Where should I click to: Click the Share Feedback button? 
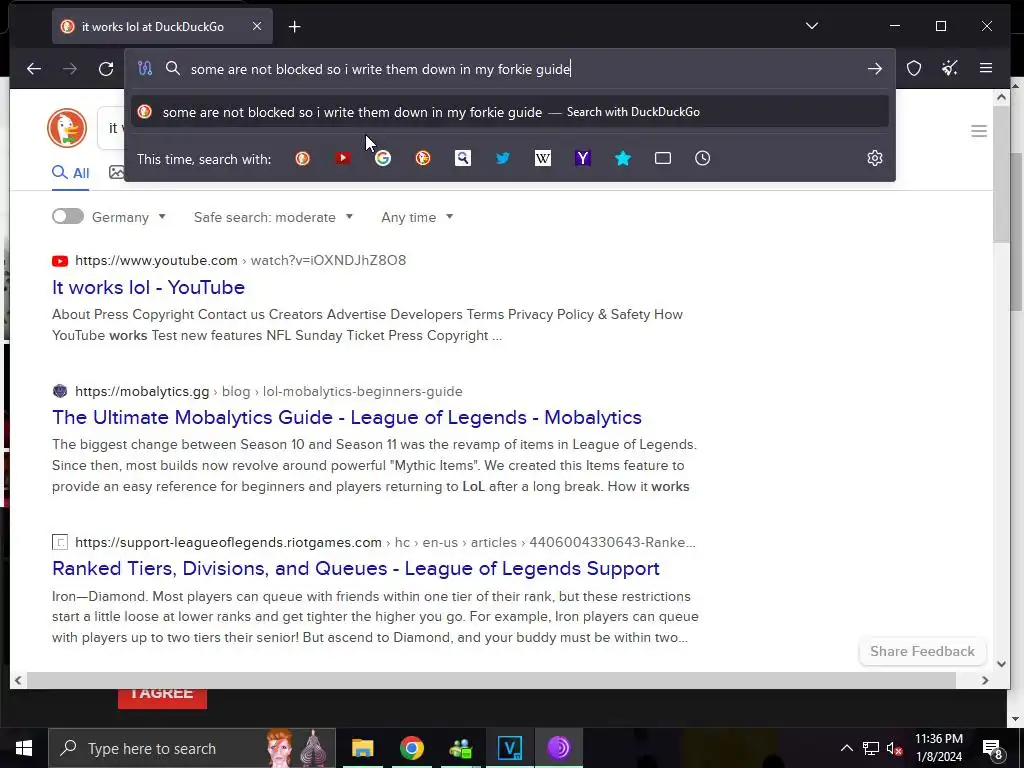tap(922, 651)
